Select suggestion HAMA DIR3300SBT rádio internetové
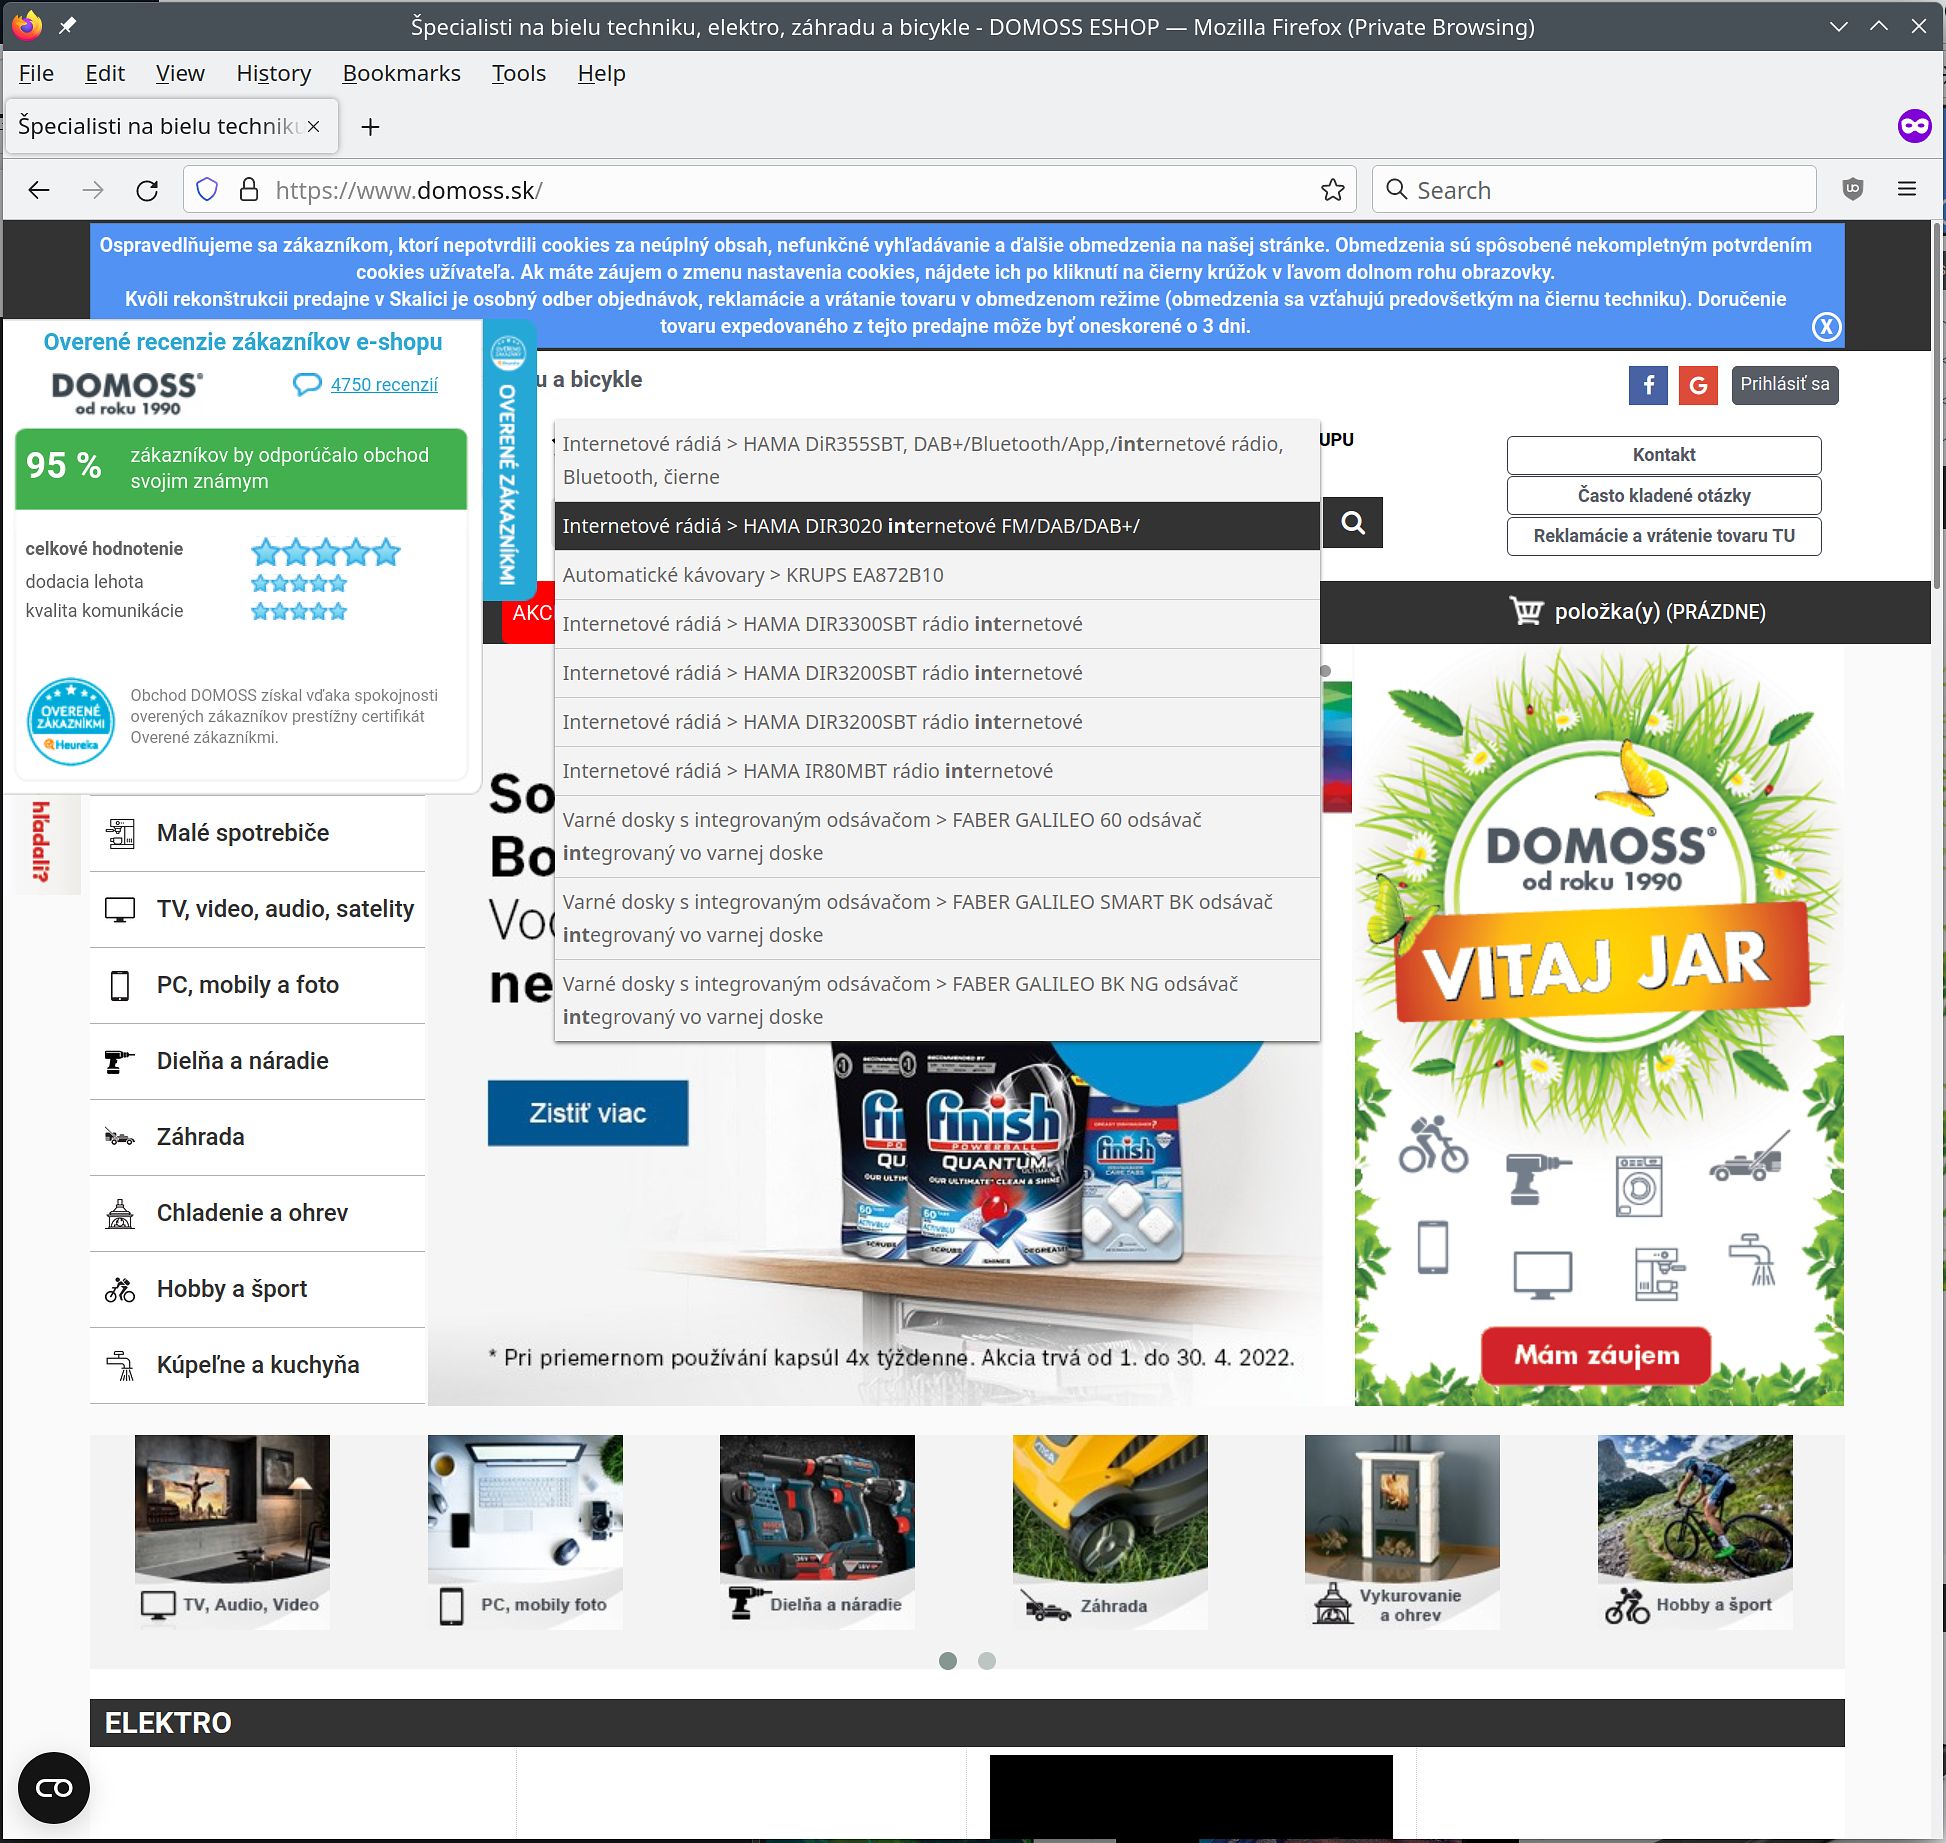Viewport: 1946px width, 1843px height. [x=937, y=624]
